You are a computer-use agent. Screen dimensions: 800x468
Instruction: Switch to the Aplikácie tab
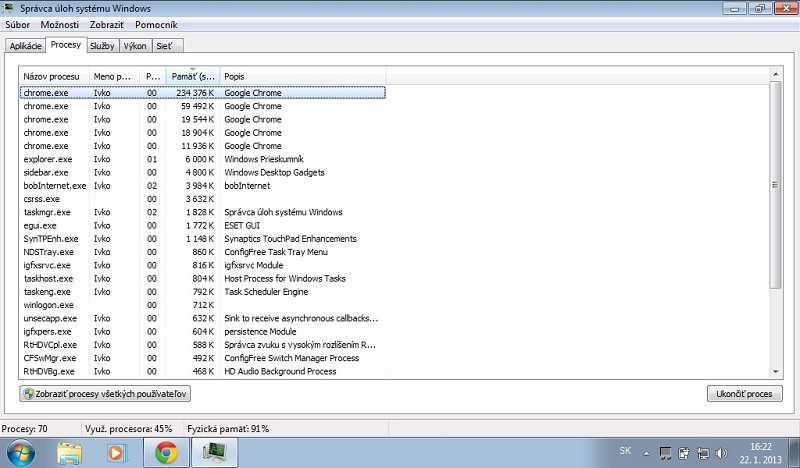(x=25, y=45)
